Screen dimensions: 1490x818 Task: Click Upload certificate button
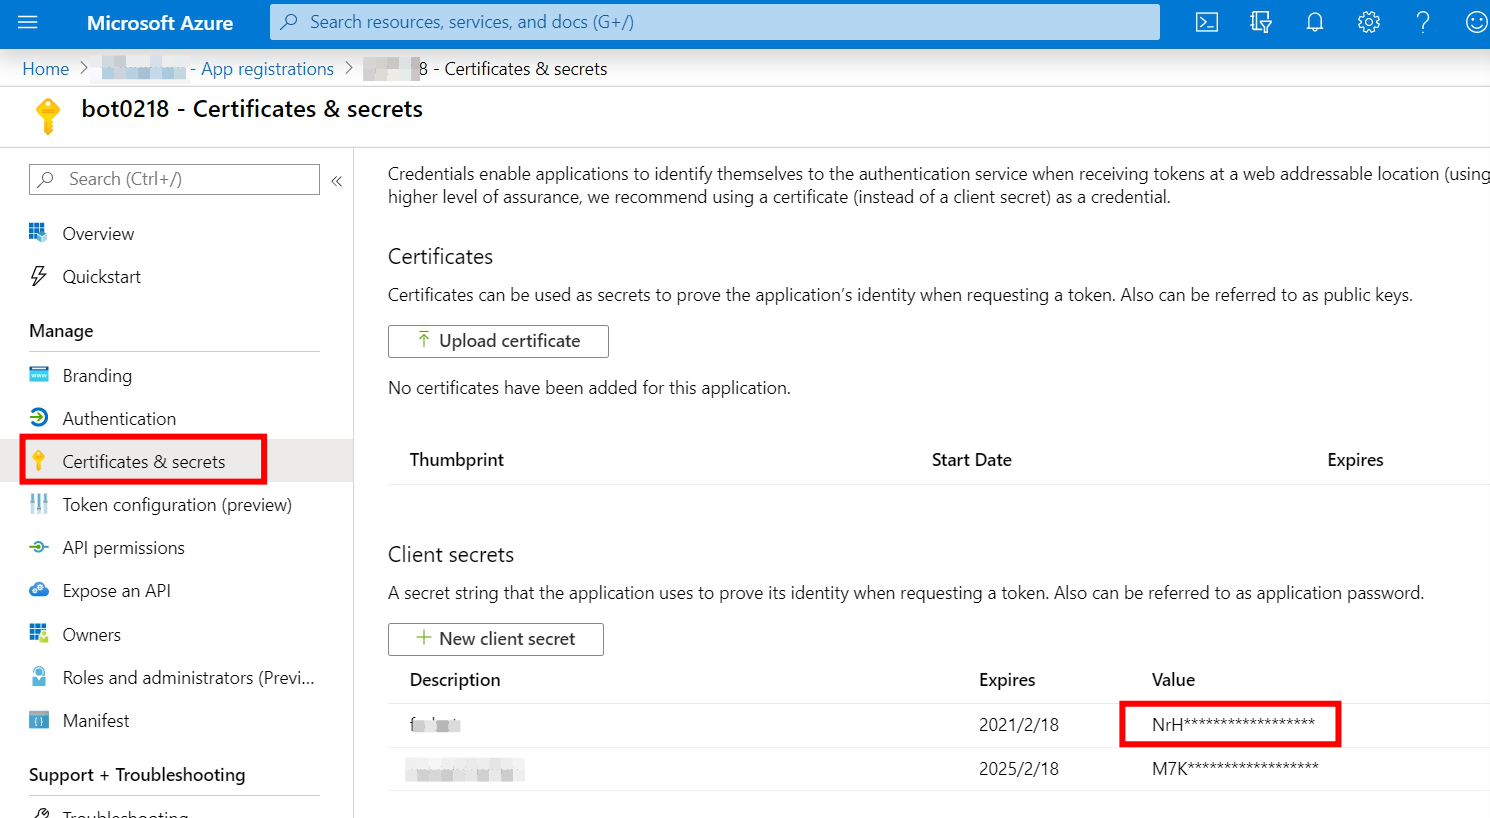tap(498, 341)
